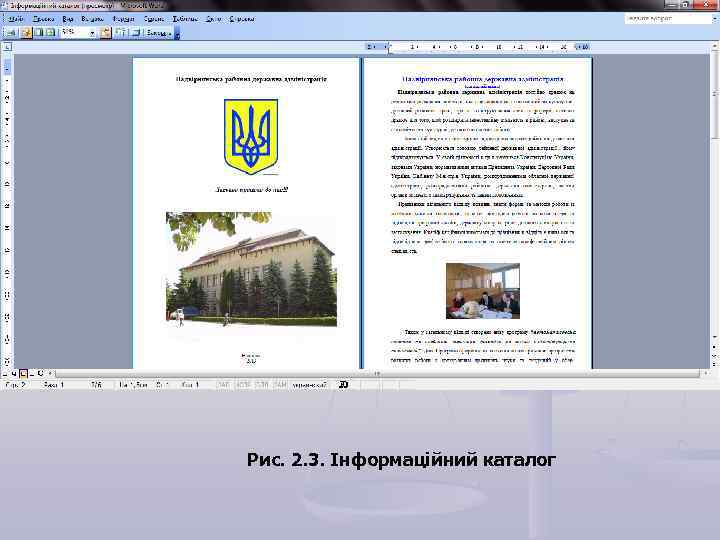
Task: Toggle ЗАМ overtype indicator
Action: pos(280,385)
